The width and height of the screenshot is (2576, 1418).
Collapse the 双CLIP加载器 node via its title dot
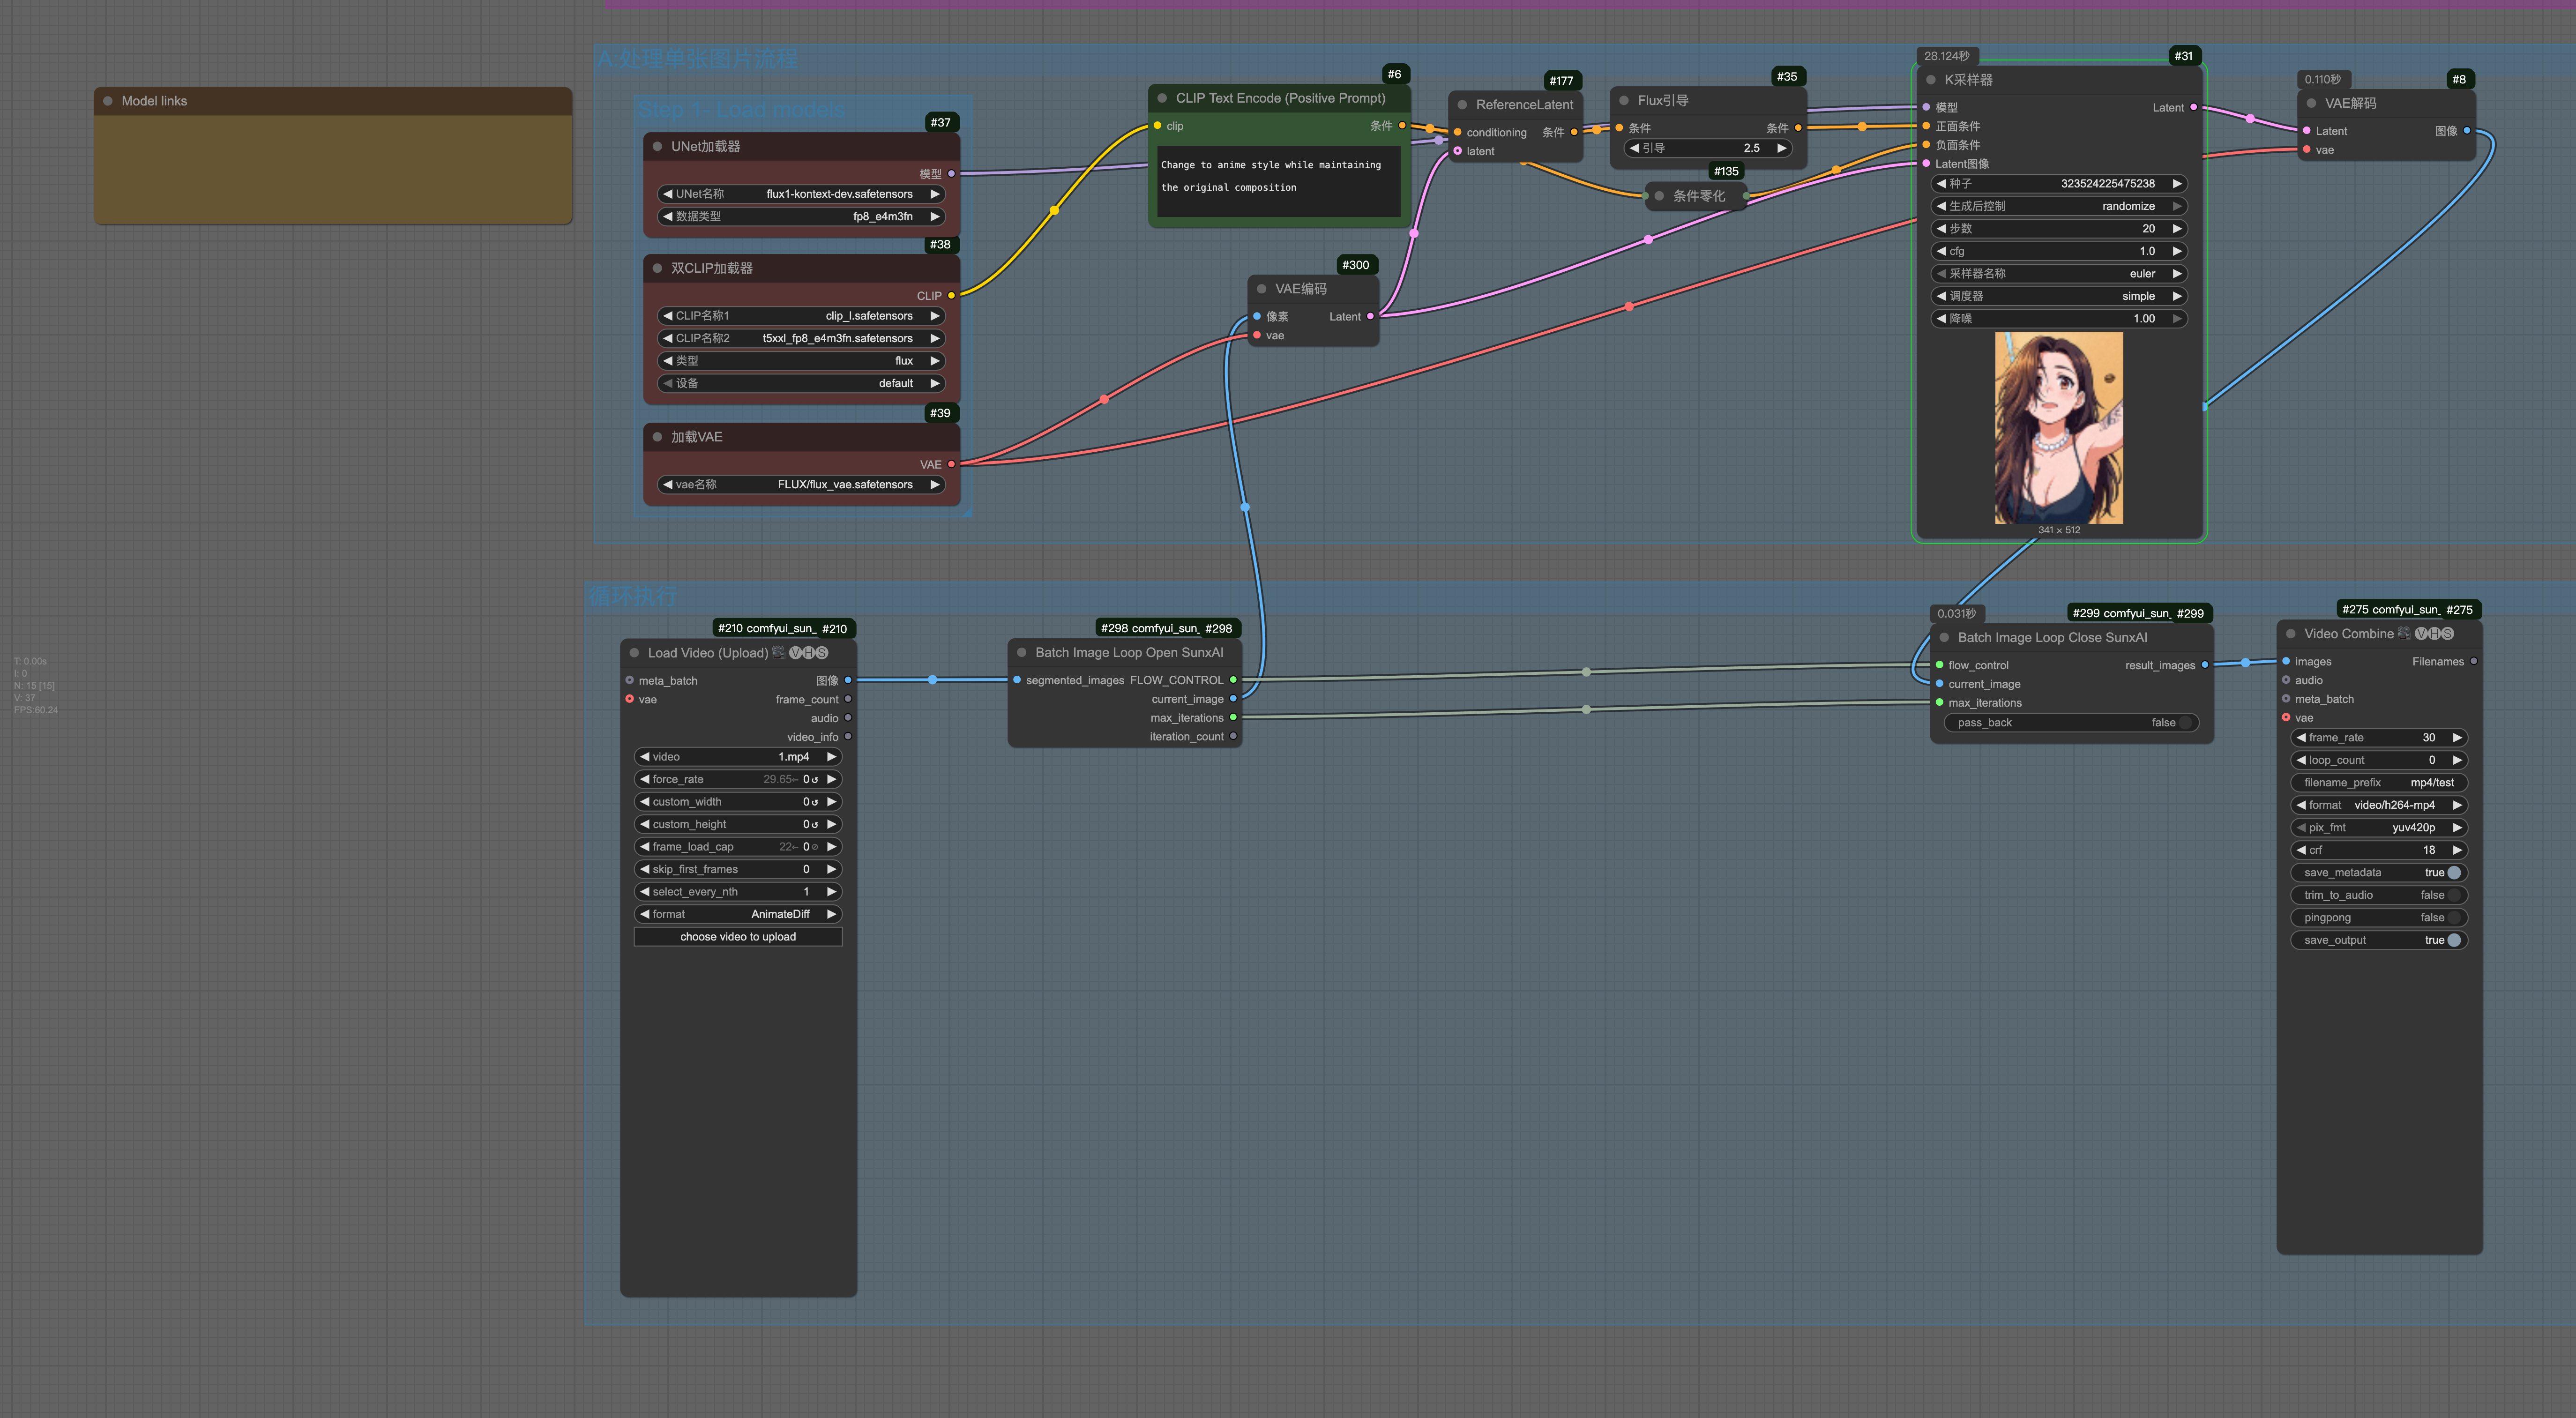pyautogui.click(x=657, y=268)
